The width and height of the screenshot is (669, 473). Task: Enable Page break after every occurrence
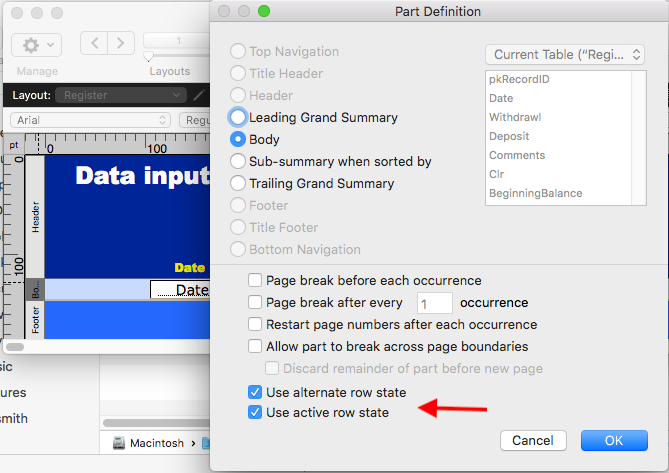[x=255, y=302]
